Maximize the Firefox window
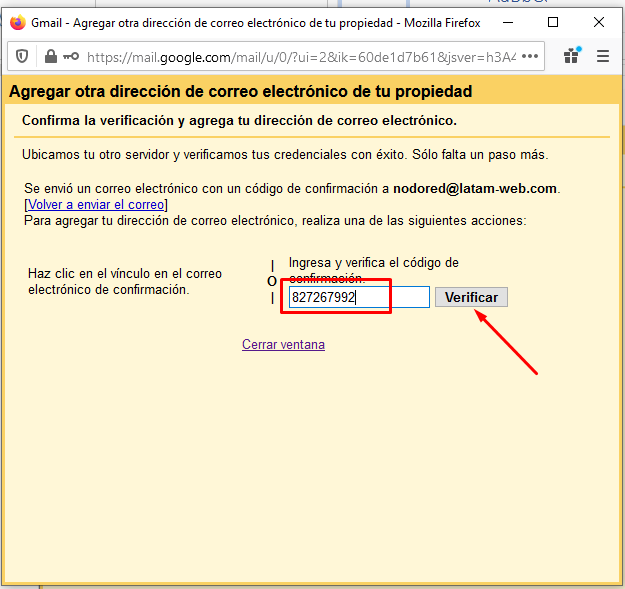This screenshot has height=589, width=625. pos(553,22)
